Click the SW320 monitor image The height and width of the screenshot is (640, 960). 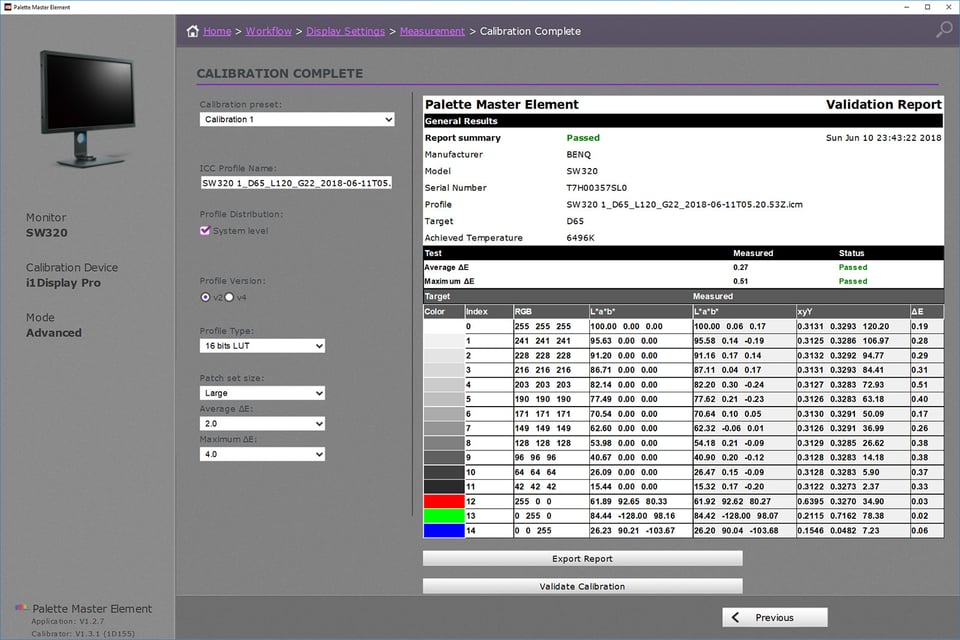[x=88, y=108]
